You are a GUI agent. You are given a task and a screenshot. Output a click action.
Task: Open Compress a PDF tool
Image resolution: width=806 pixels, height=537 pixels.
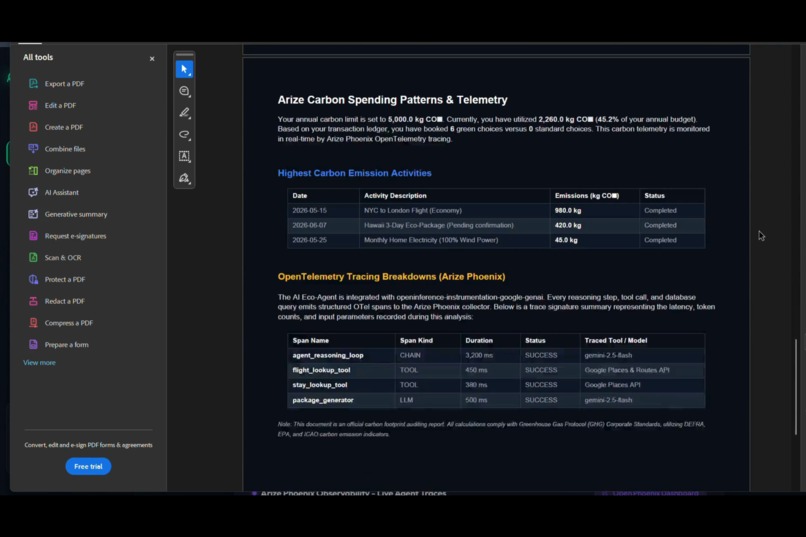(x=69, y=323)
